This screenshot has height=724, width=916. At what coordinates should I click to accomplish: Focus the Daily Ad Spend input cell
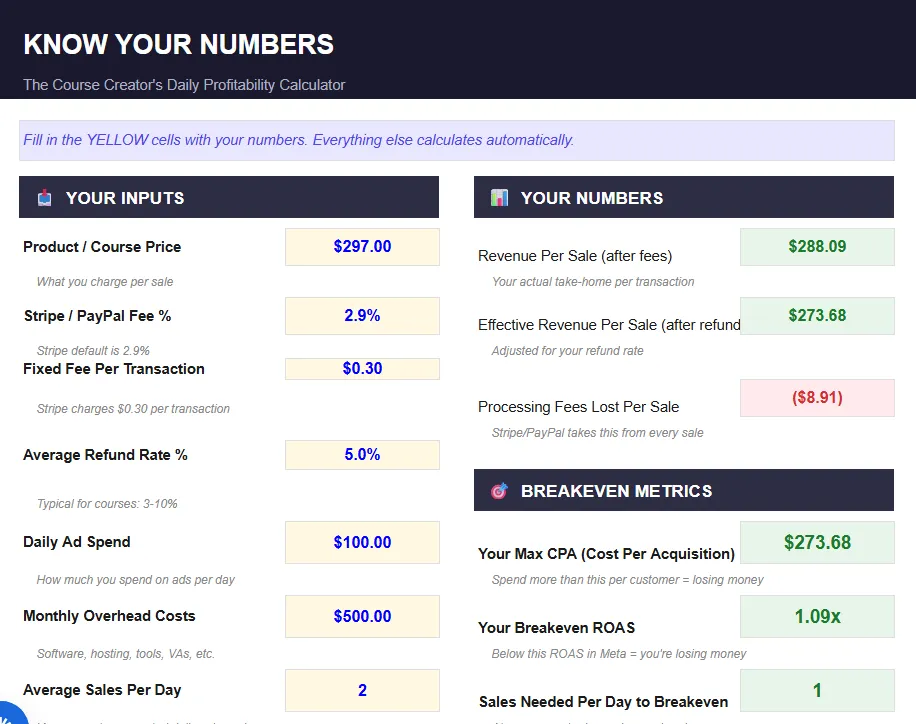362,543
